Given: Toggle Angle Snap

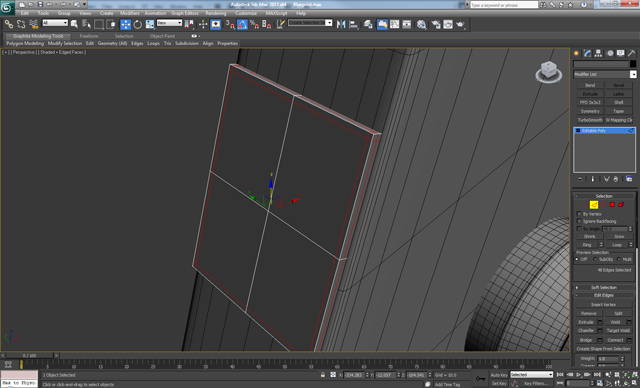Looking at the screenshot, I should click(242, 24).
